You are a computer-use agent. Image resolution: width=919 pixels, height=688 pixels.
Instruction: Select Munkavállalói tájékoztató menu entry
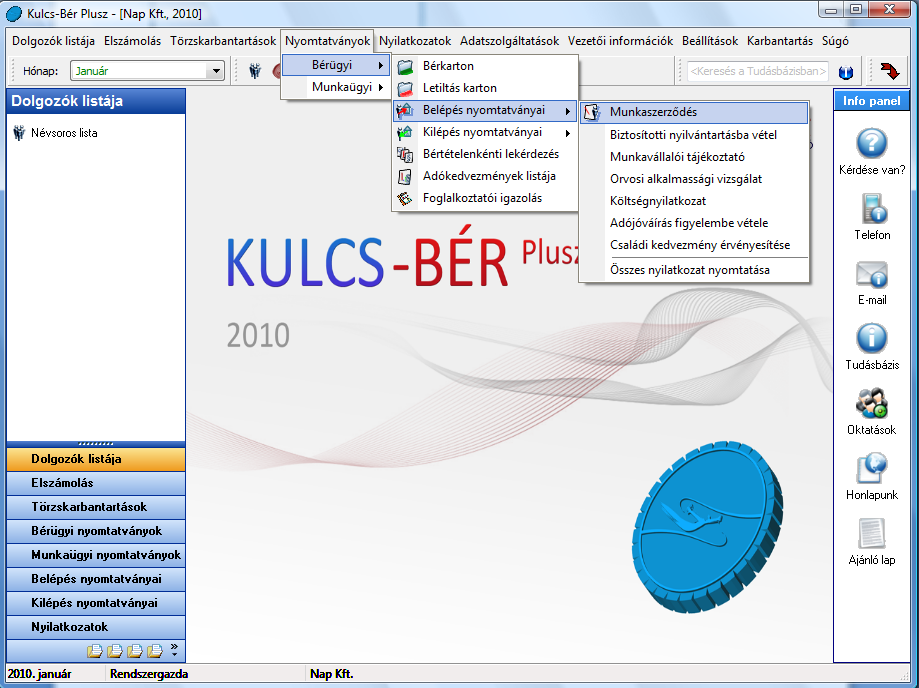pyautogui.click(x=694, y=157)
